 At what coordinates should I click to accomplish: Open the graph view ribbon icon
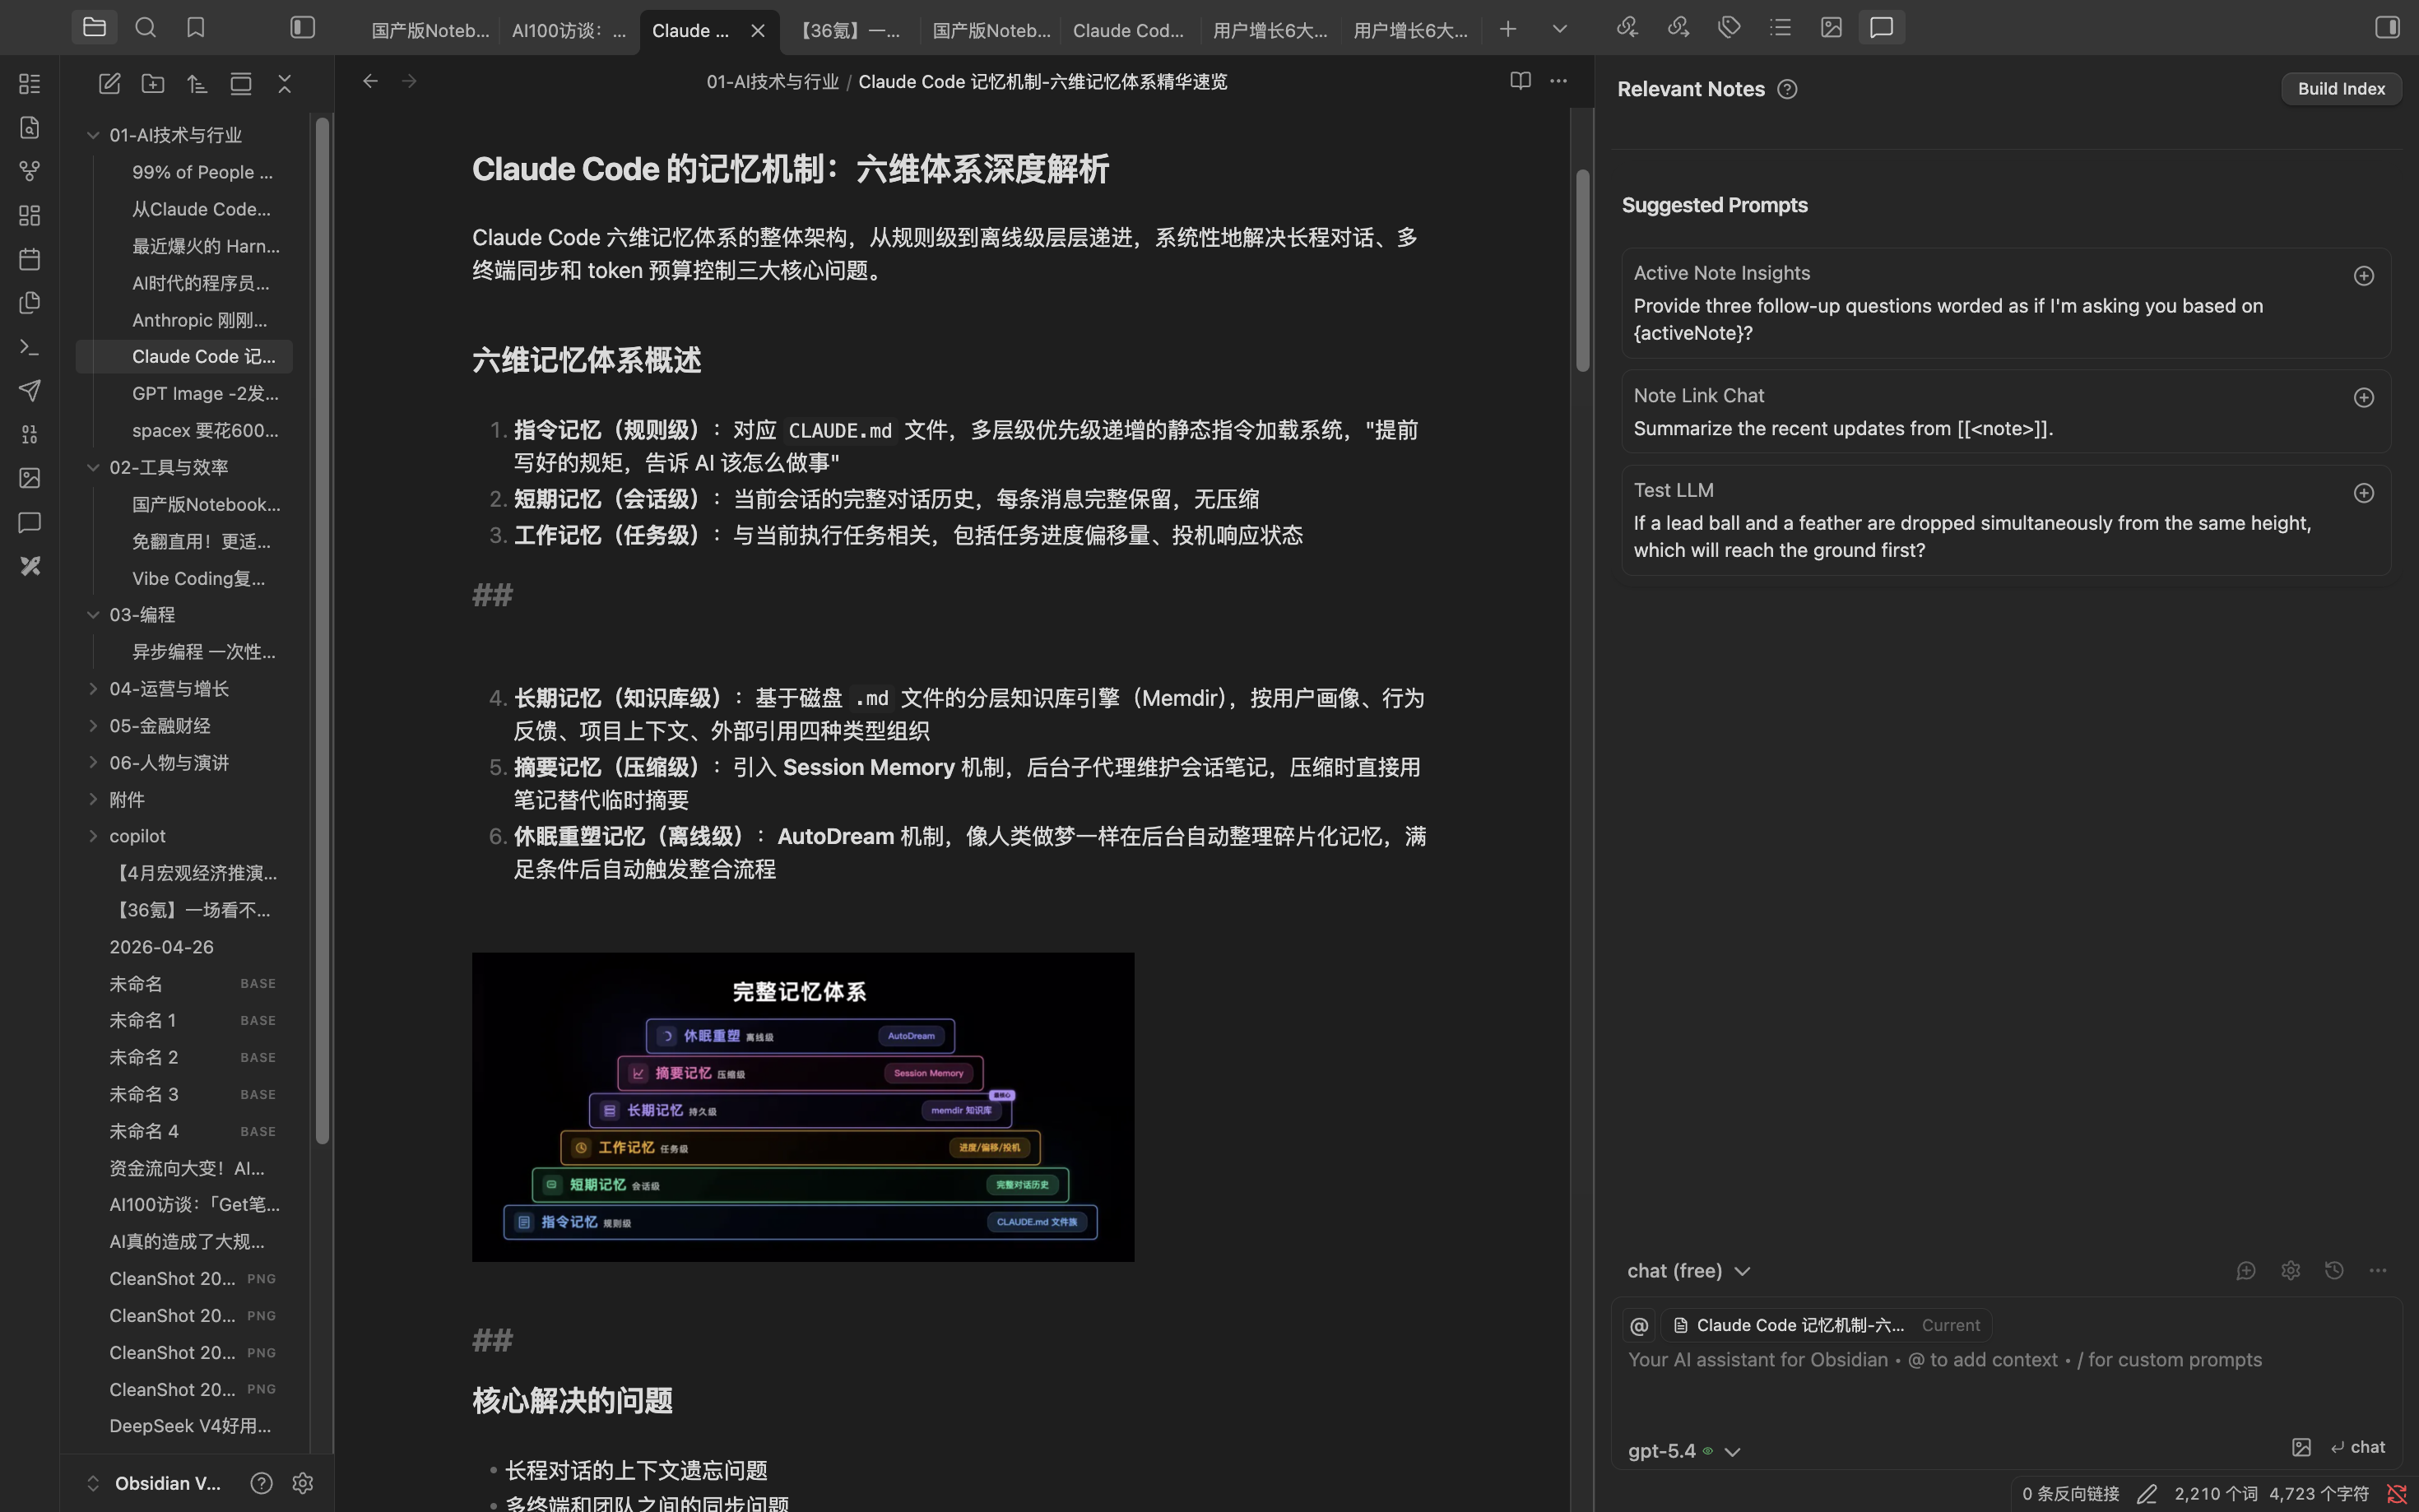tap(30, 172)
